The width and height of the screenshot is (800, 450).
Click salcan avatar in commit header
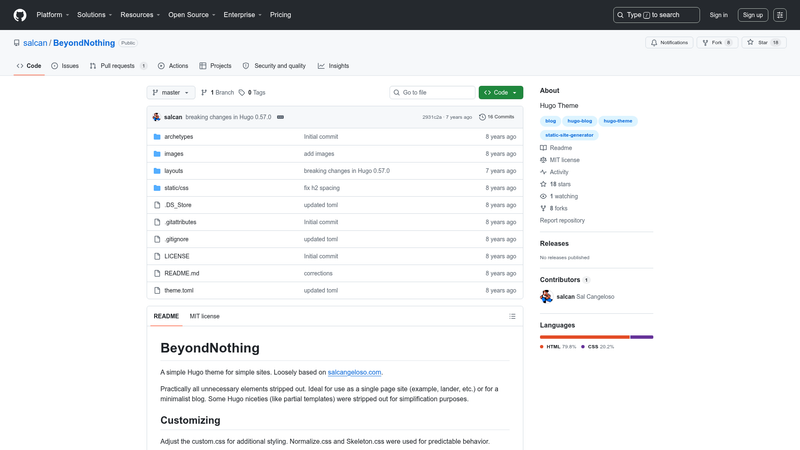pos(157,117)
